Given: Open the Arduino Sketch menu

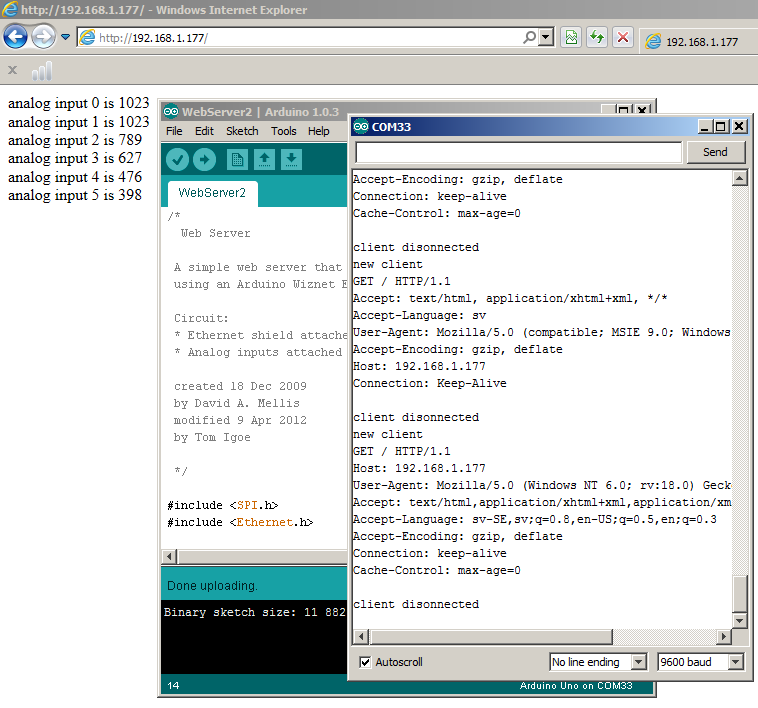Looking at the screenshot, I should point(242,131).
